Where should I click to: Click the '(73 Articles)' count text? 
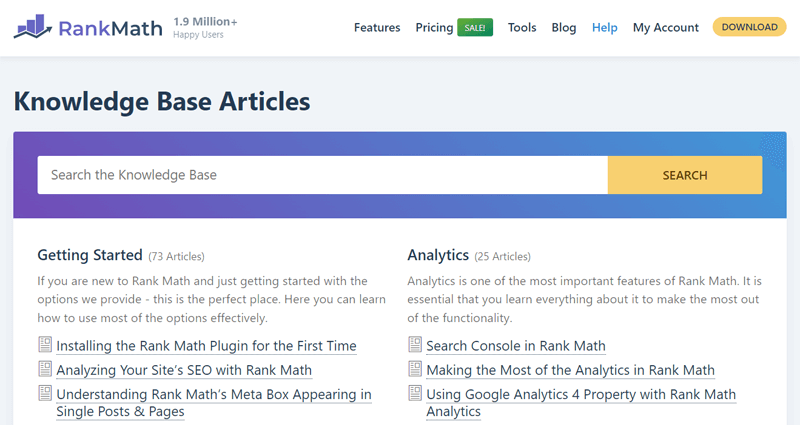[177, 256]
